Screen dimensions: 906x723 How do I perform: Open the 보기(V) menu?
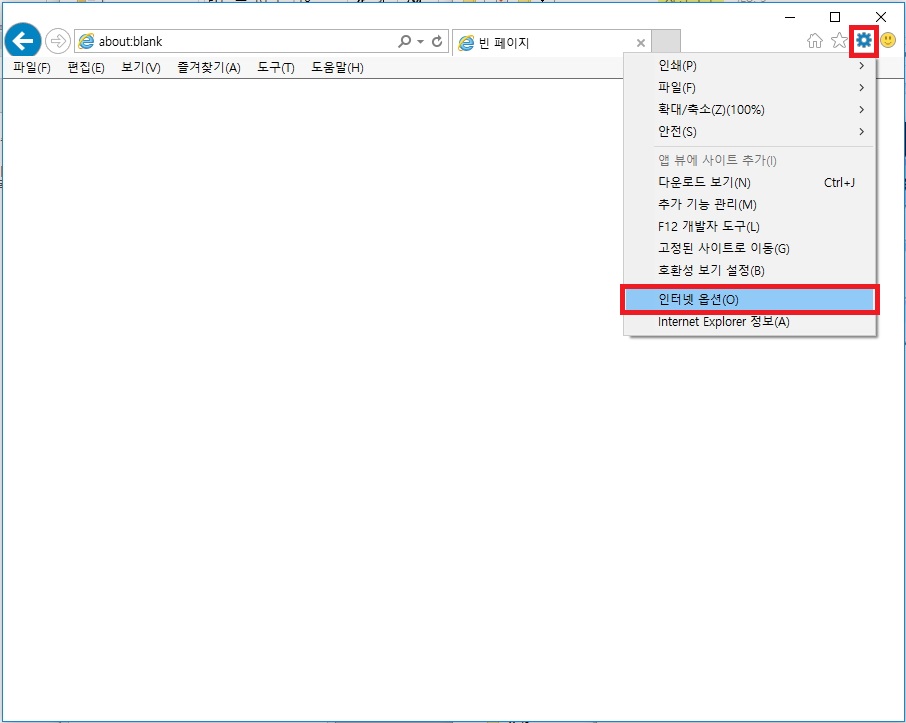click(140, 68)
